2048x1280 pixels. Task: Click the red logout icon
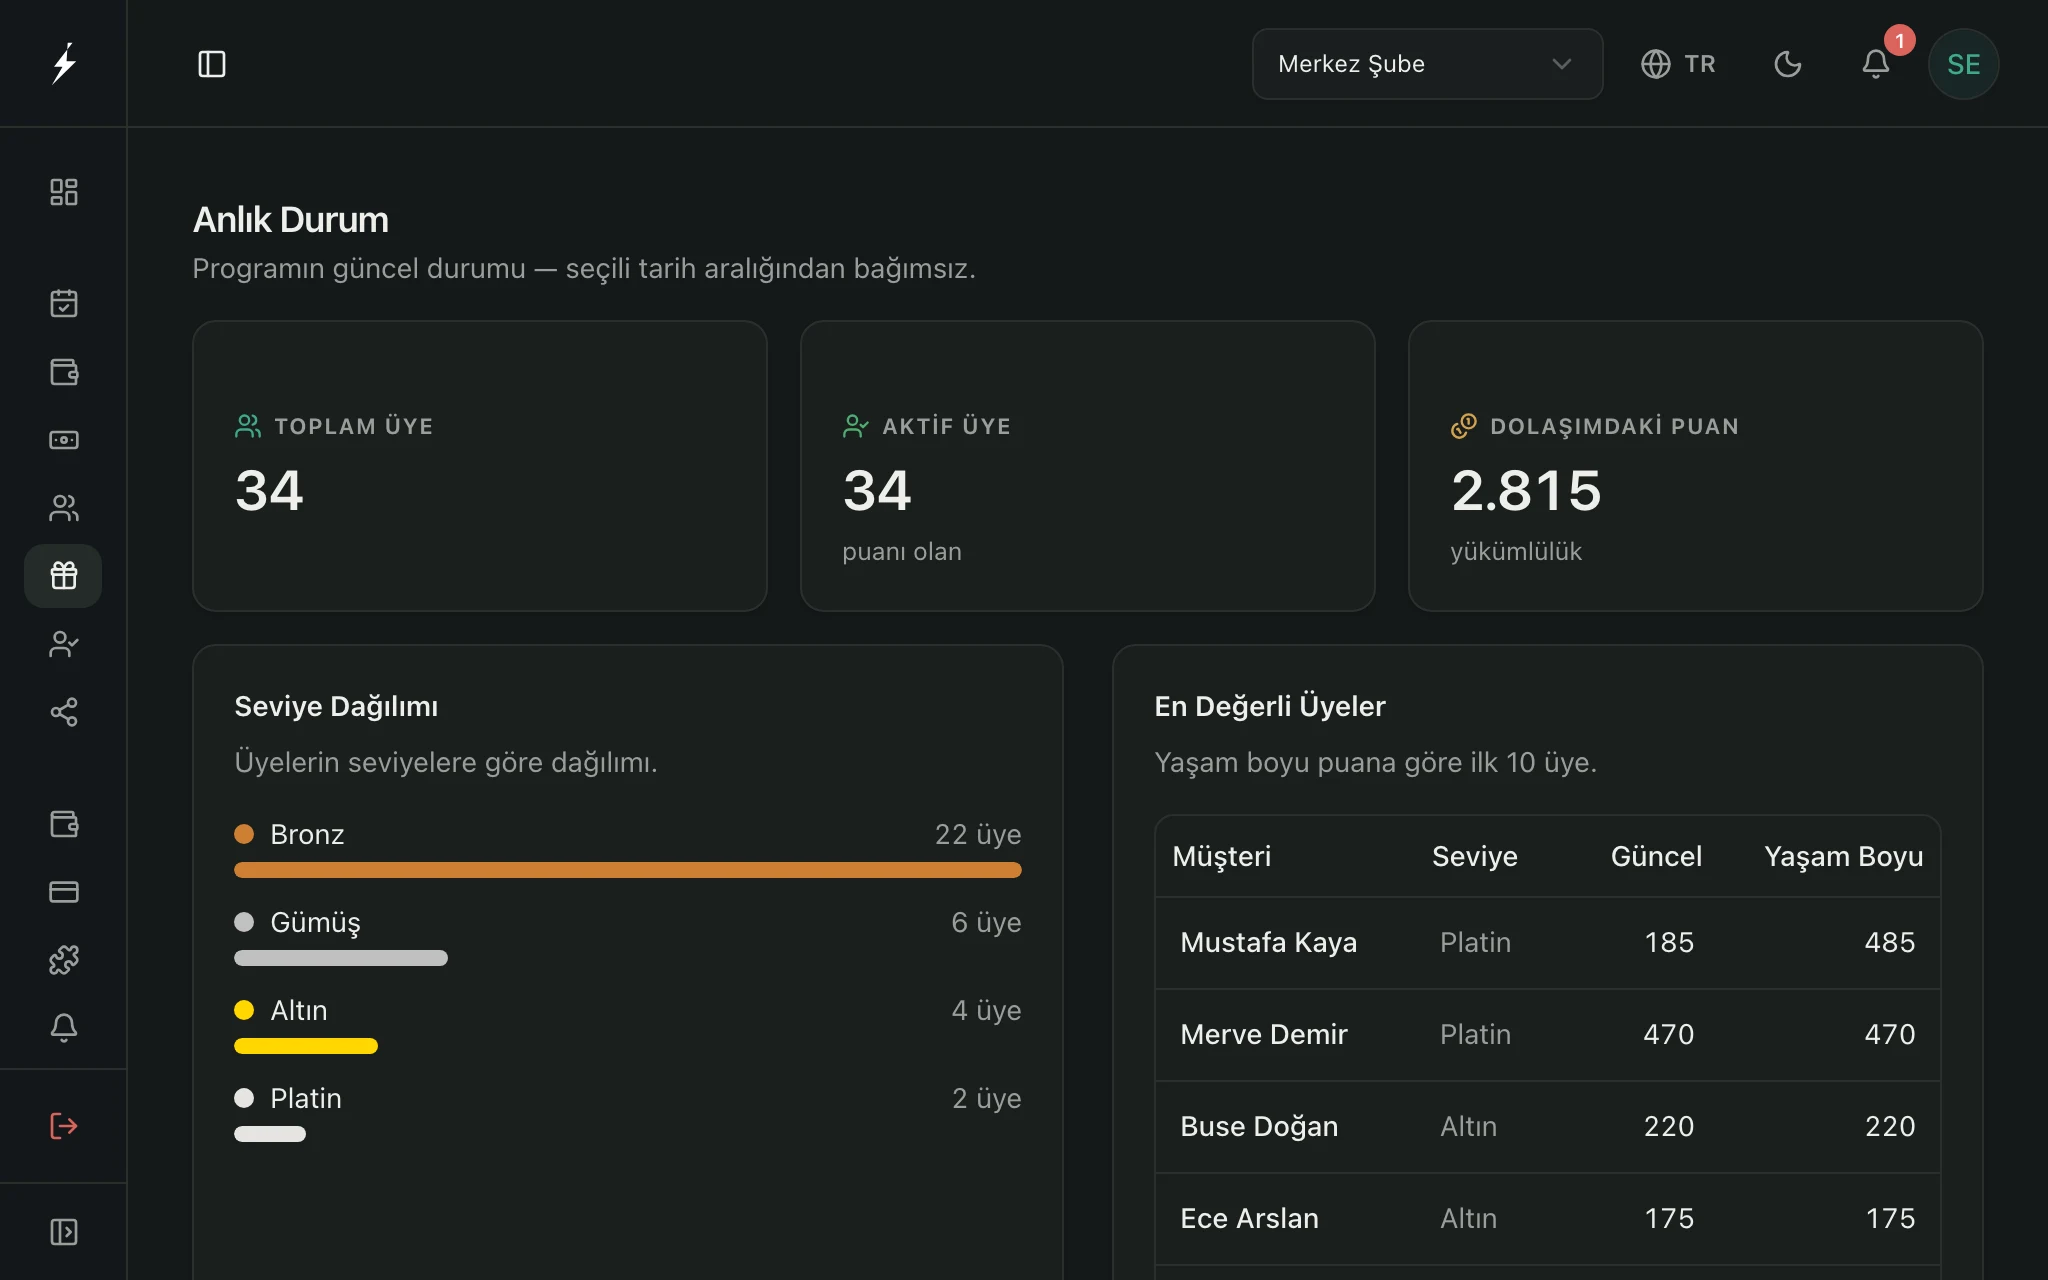click(64, 1126)
